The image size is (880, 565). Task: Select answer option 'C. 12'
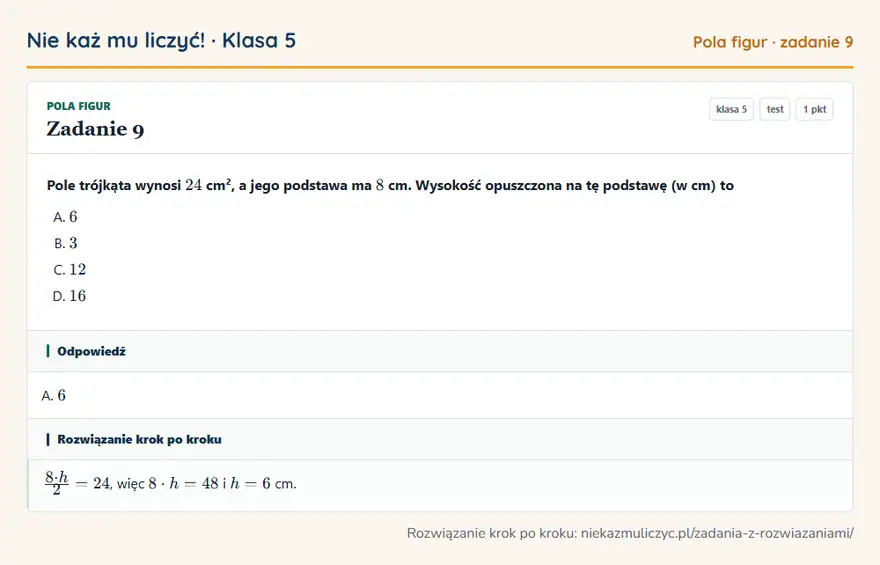tap(70, 269)
